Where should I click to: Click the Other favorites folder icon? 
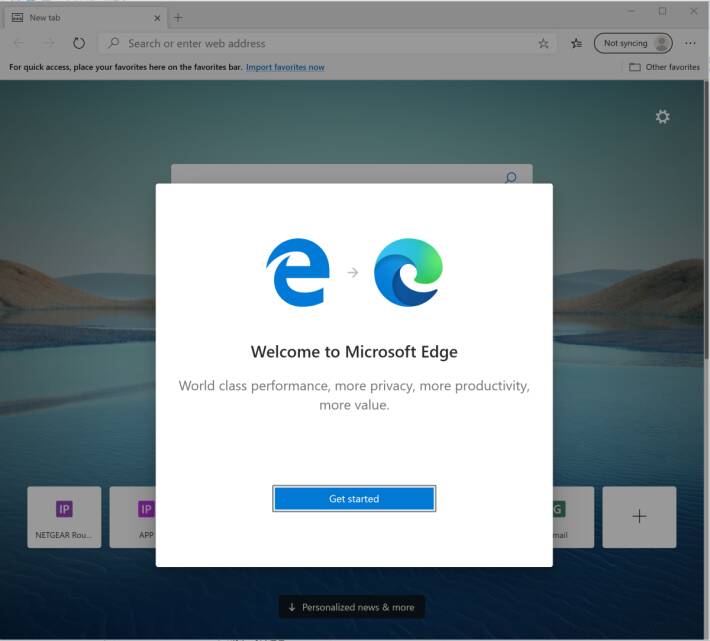pos(635,67)
